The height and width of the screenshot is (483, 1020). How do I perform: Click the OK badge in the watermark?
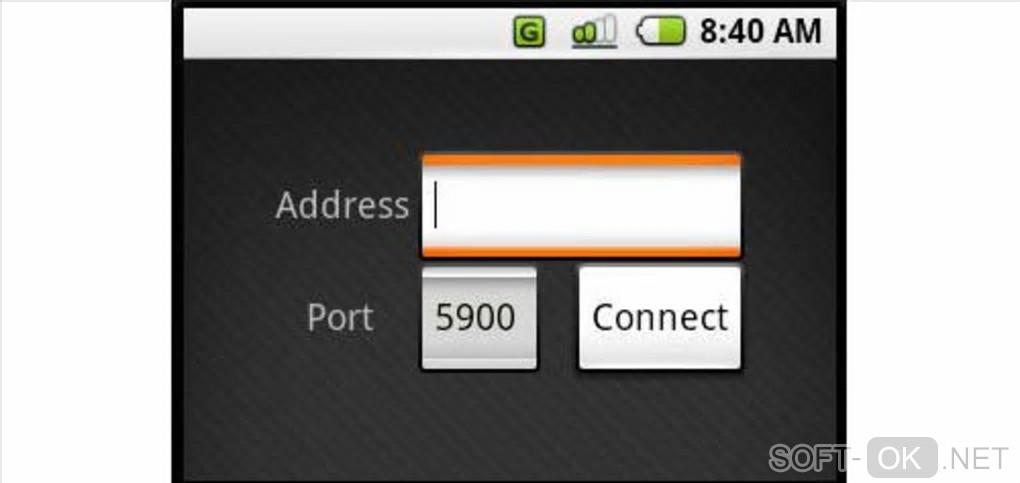point(902,458)
